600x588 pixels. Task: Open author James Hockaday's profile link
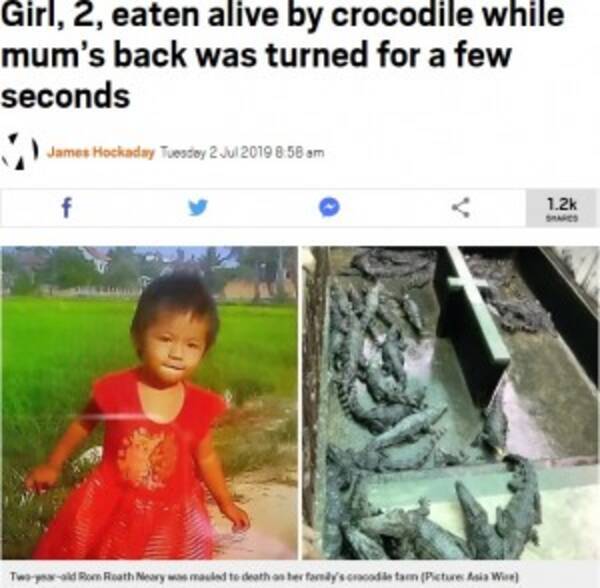101,152
